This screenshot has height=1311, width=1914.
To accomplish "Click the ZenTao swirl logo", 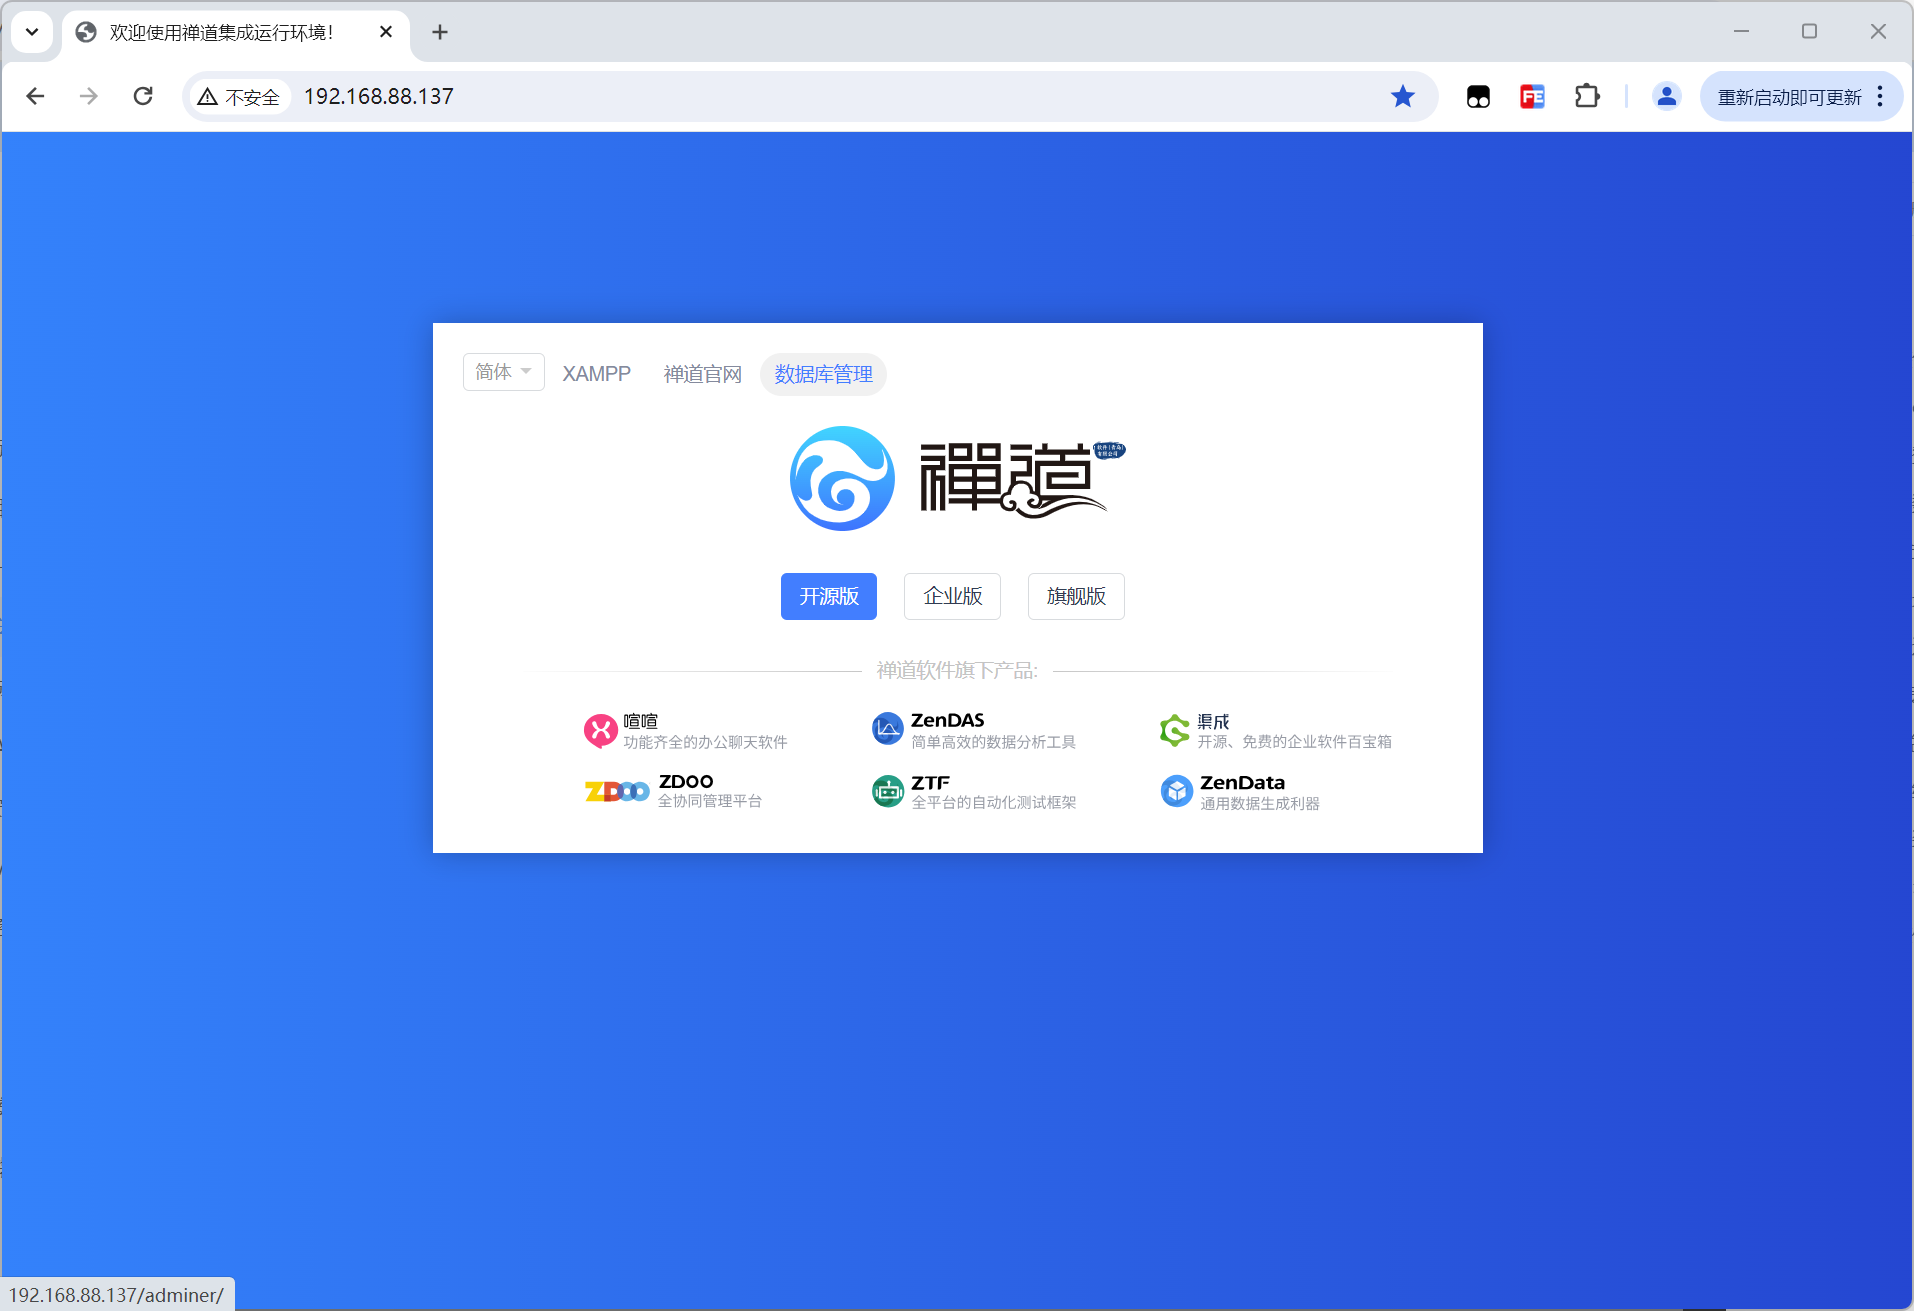I will click(x=842, y=479).
